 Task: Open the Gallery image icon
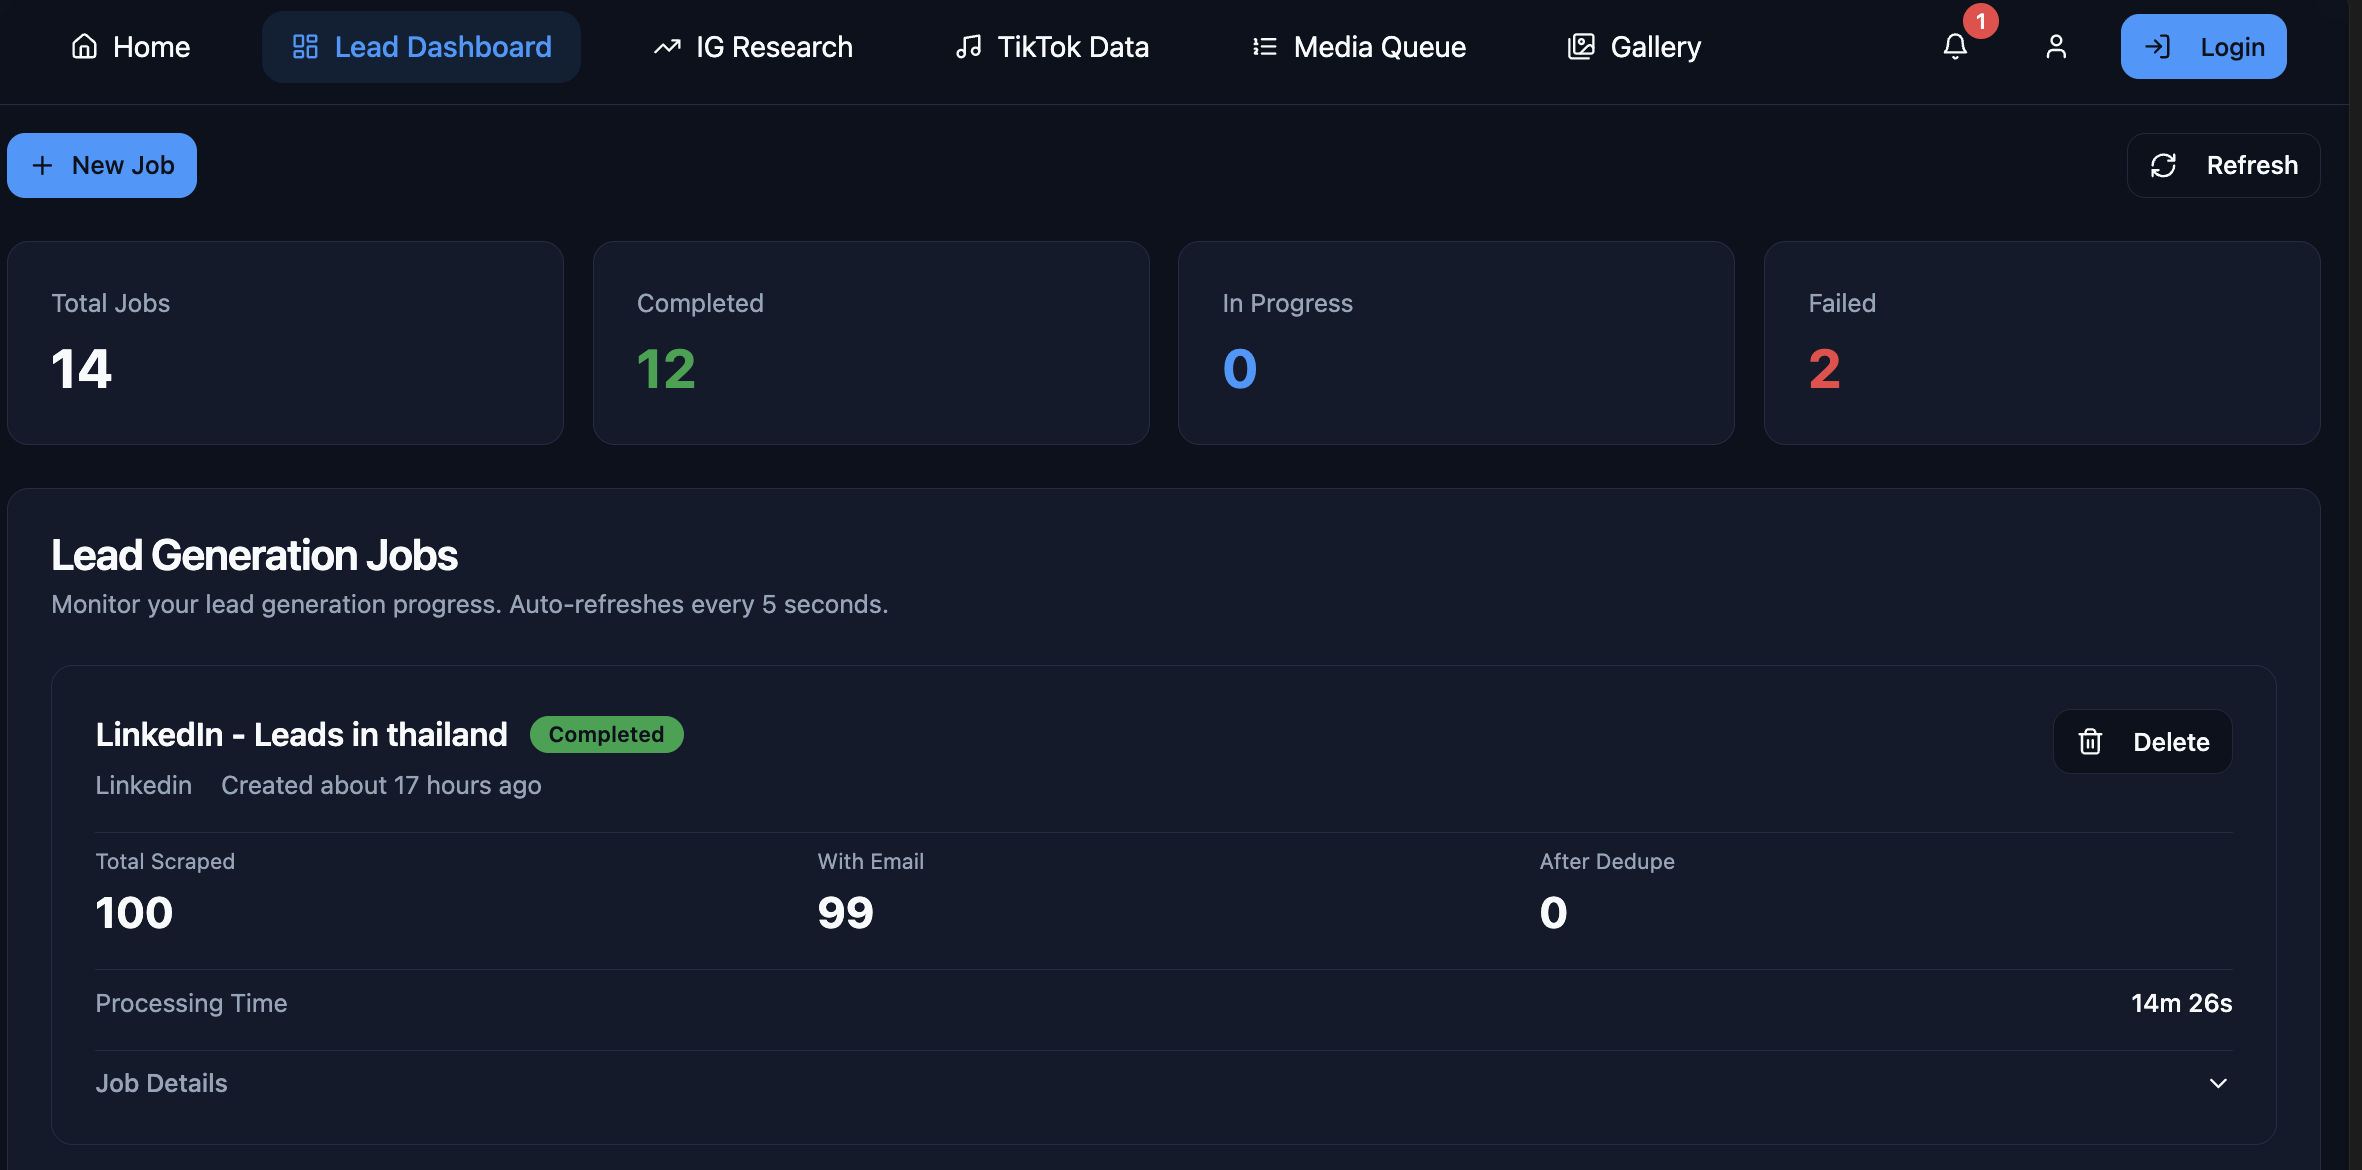coord(1580,46)
